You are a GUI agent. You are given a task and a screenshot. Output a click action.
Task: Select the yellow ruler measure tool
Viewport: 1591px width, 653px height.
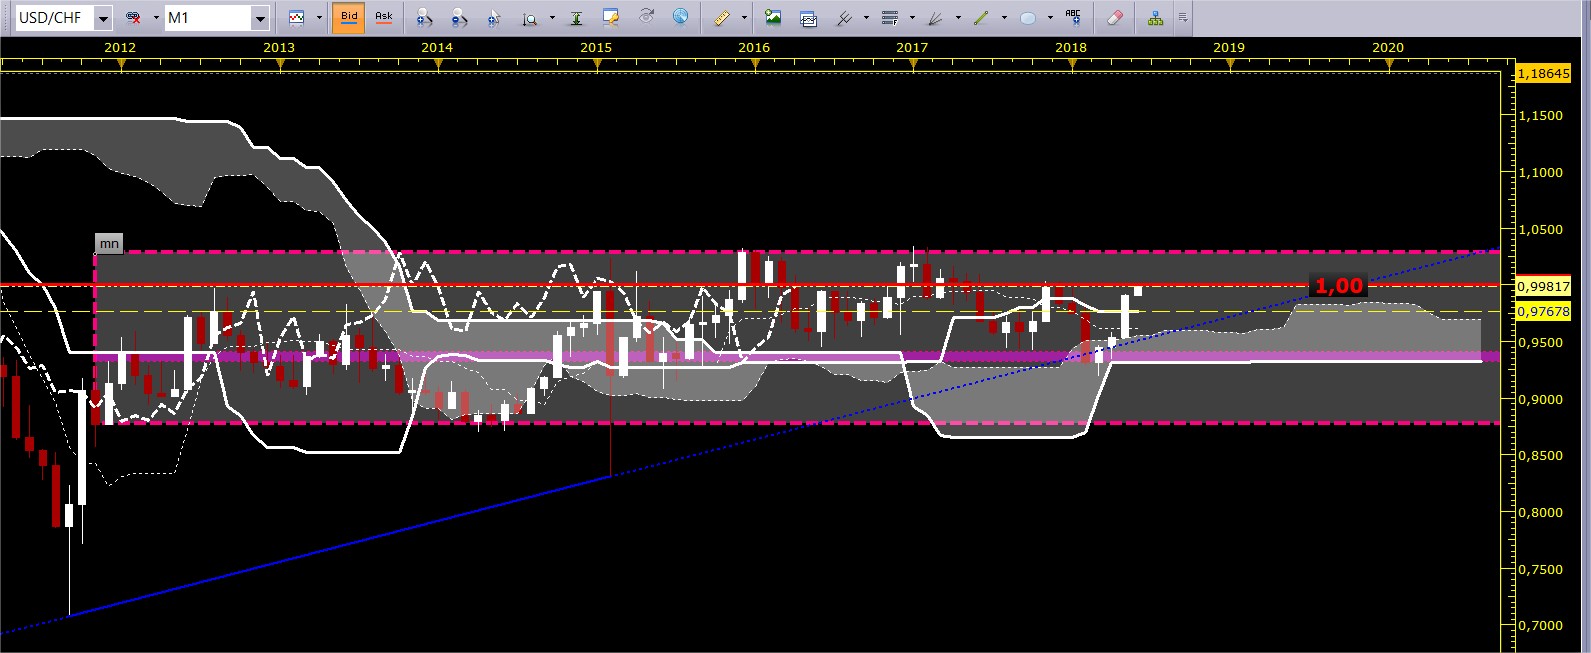(x=722, y=17)
